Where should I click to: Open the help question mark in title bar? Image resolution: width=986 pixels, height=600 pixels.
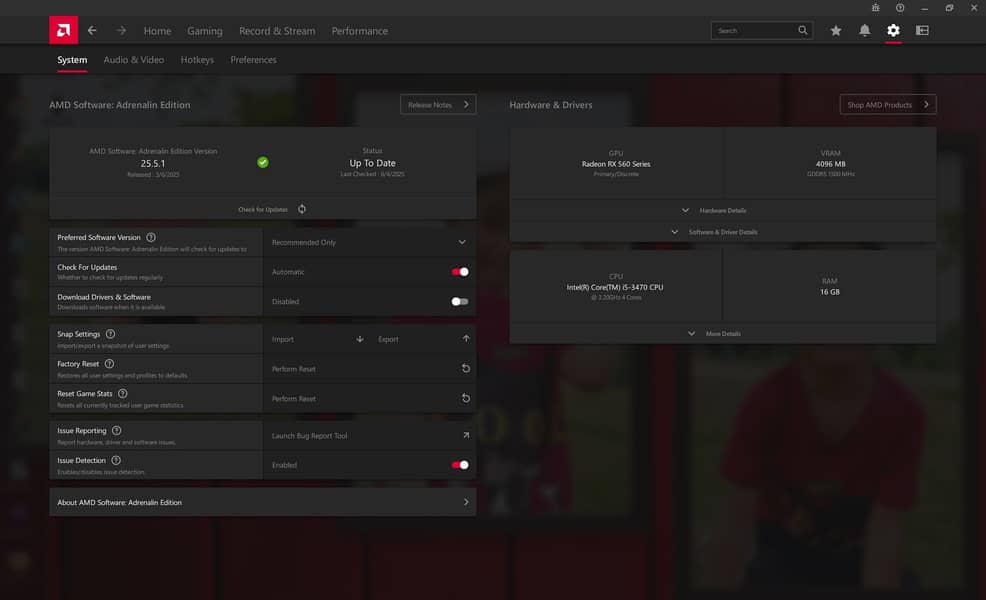pyautogui.click(x=900, y=8)
